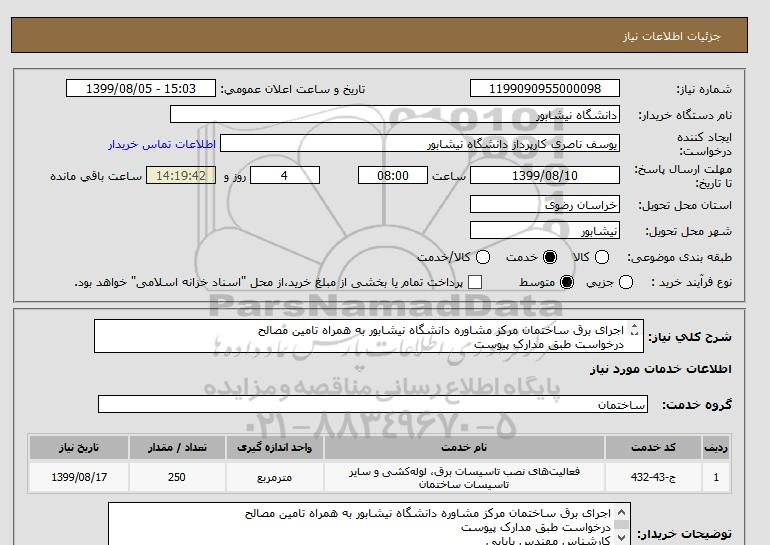This screenshot has height=545, width=770.
Task: Select the کالا/خدمت radio button
Action: (x=483, y=257)
